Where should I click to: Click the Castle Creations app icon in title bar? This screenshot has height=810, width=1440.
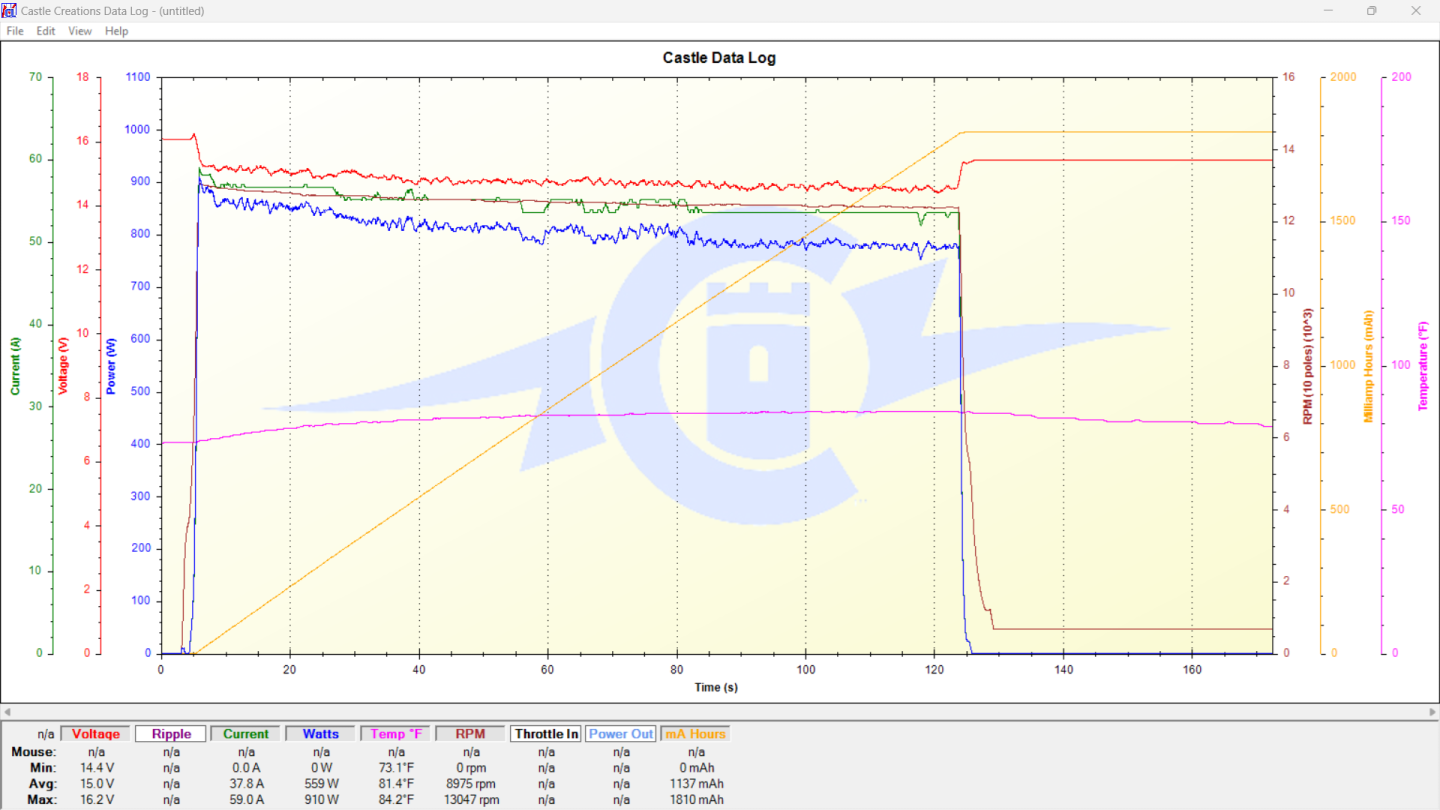point(10,10)
